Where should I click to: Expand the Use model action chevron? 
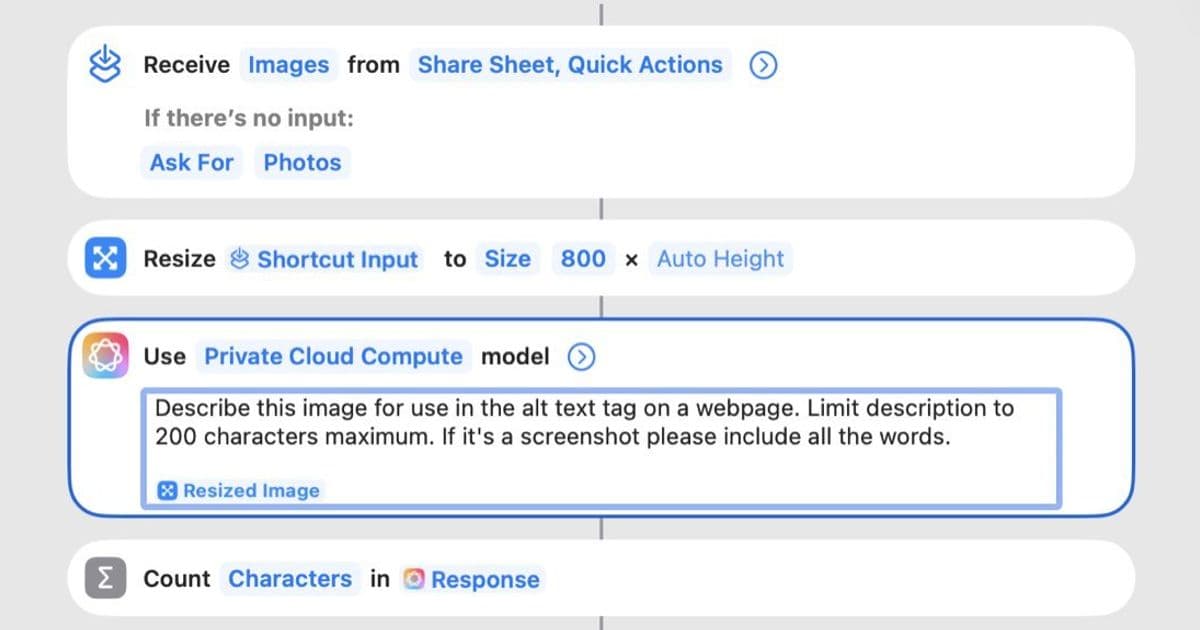click(x=581, y=357)
